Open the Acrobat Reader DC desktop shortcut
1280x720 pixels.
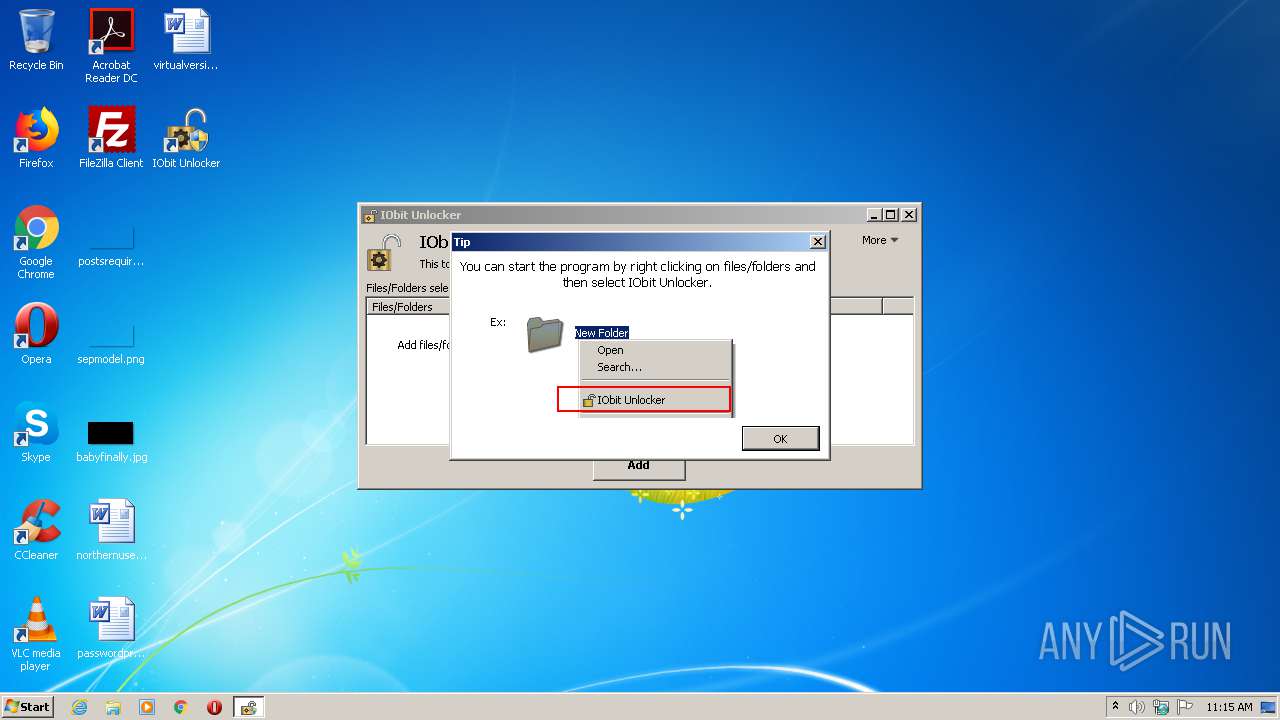tap(111, 47)
